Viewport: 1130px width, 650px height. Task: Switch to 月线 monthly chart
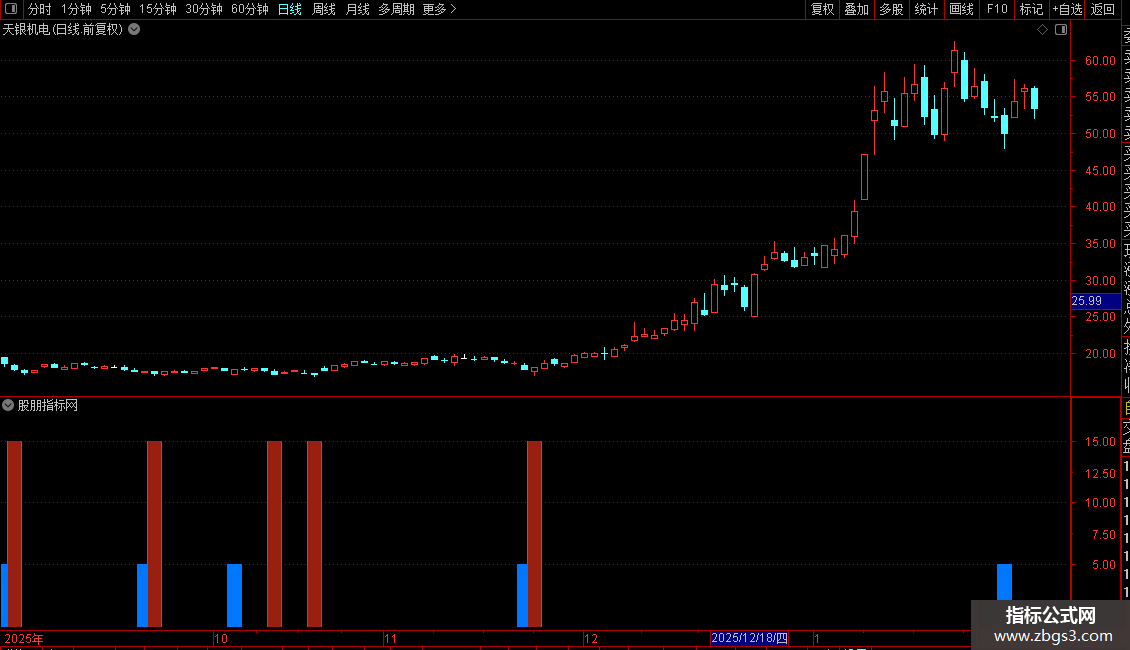357,9
